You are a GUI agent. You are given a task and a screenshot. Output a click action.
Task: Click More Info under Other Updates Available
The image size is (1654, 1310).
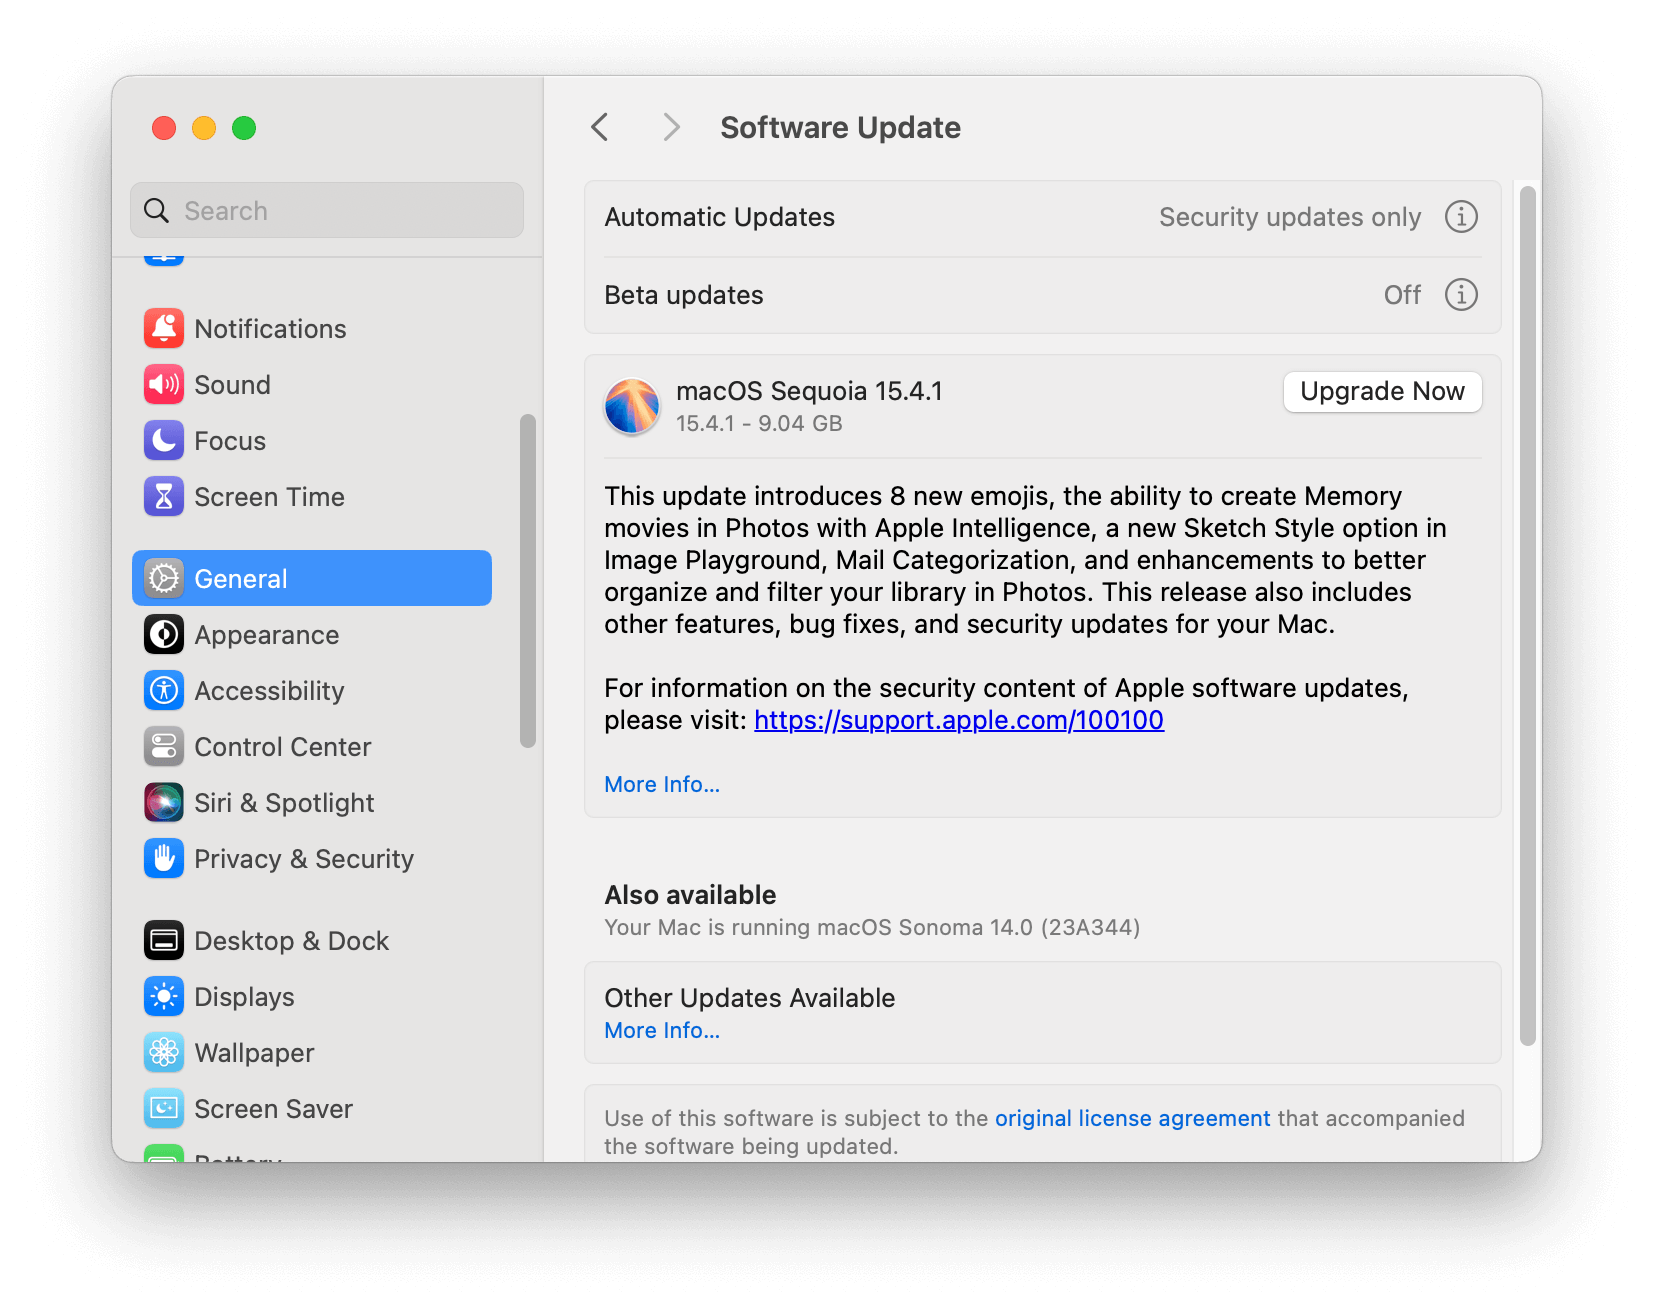click(x=662, y=1030)
